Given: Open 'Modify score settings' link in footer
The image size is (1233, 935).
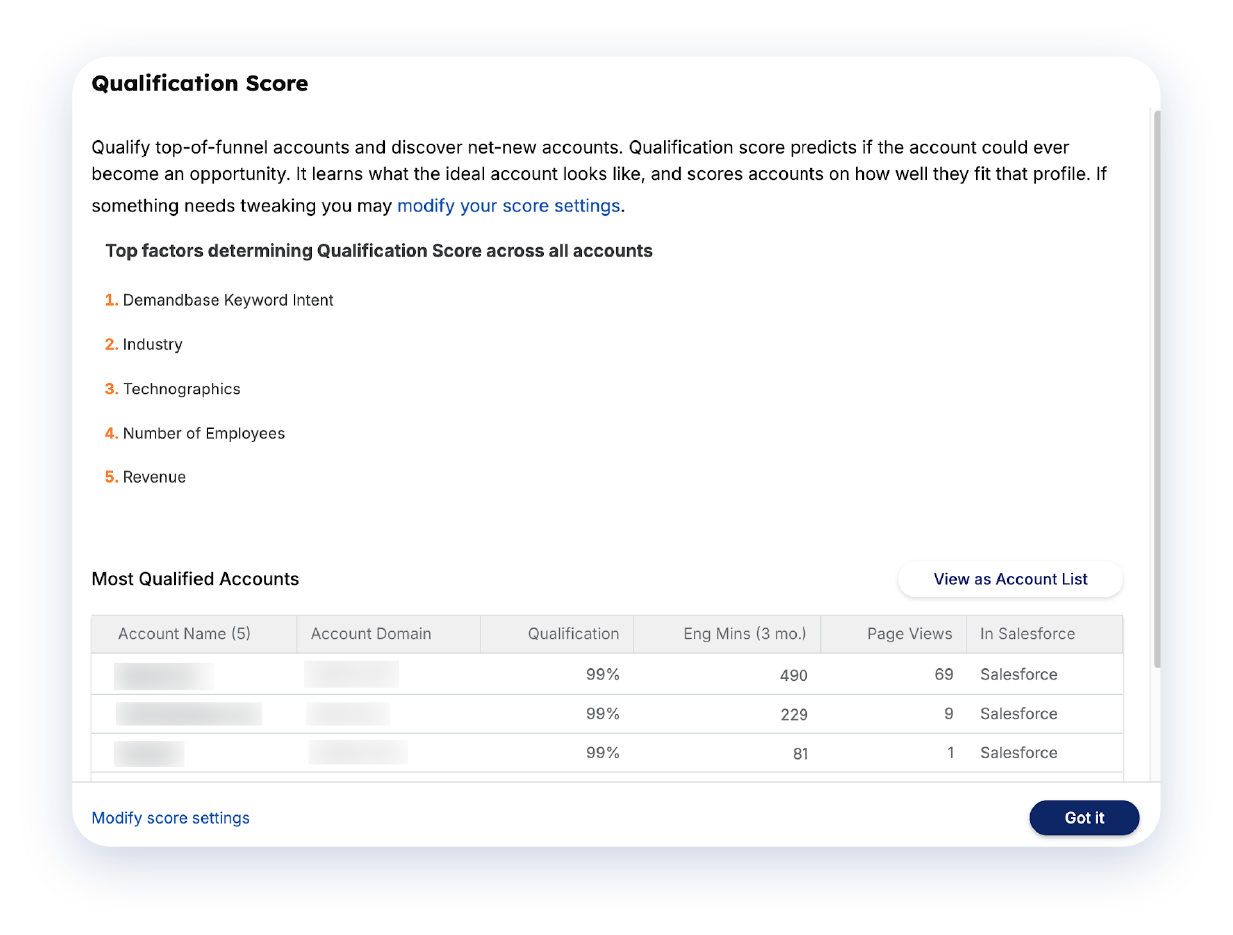Looking at the screenshot, I should [x=170, y=818].
